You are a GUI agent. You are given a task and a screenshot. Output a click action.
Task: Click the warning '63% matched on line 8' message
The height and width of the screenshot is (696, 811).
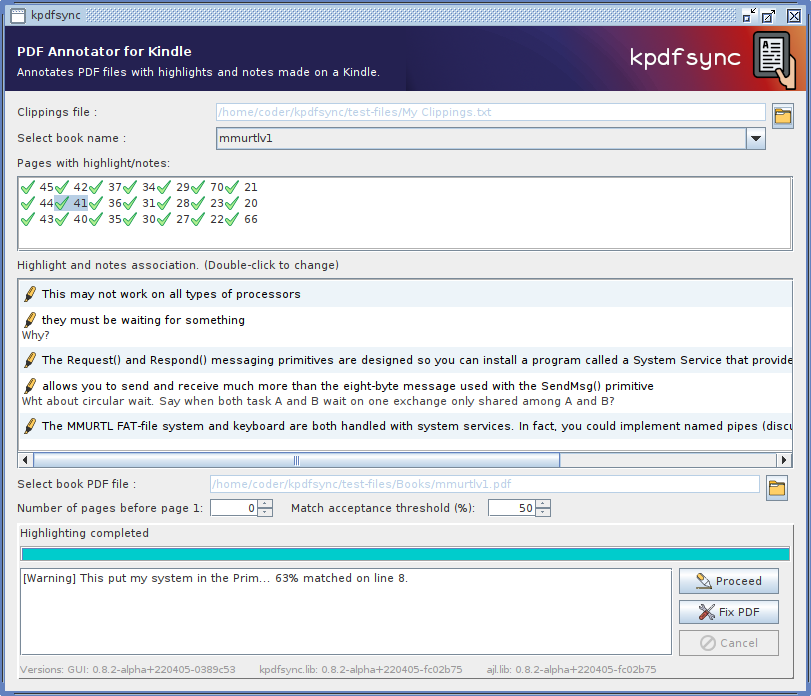click(216, 578)
